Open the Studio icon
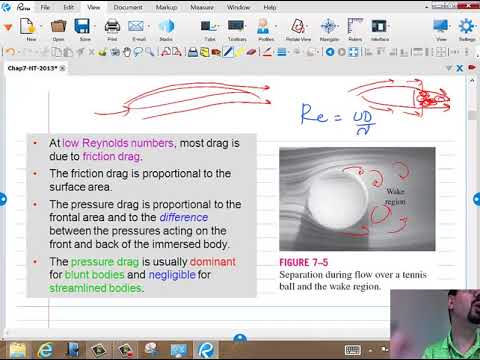The height and width of the screenshot is (360, 480). 166,26
